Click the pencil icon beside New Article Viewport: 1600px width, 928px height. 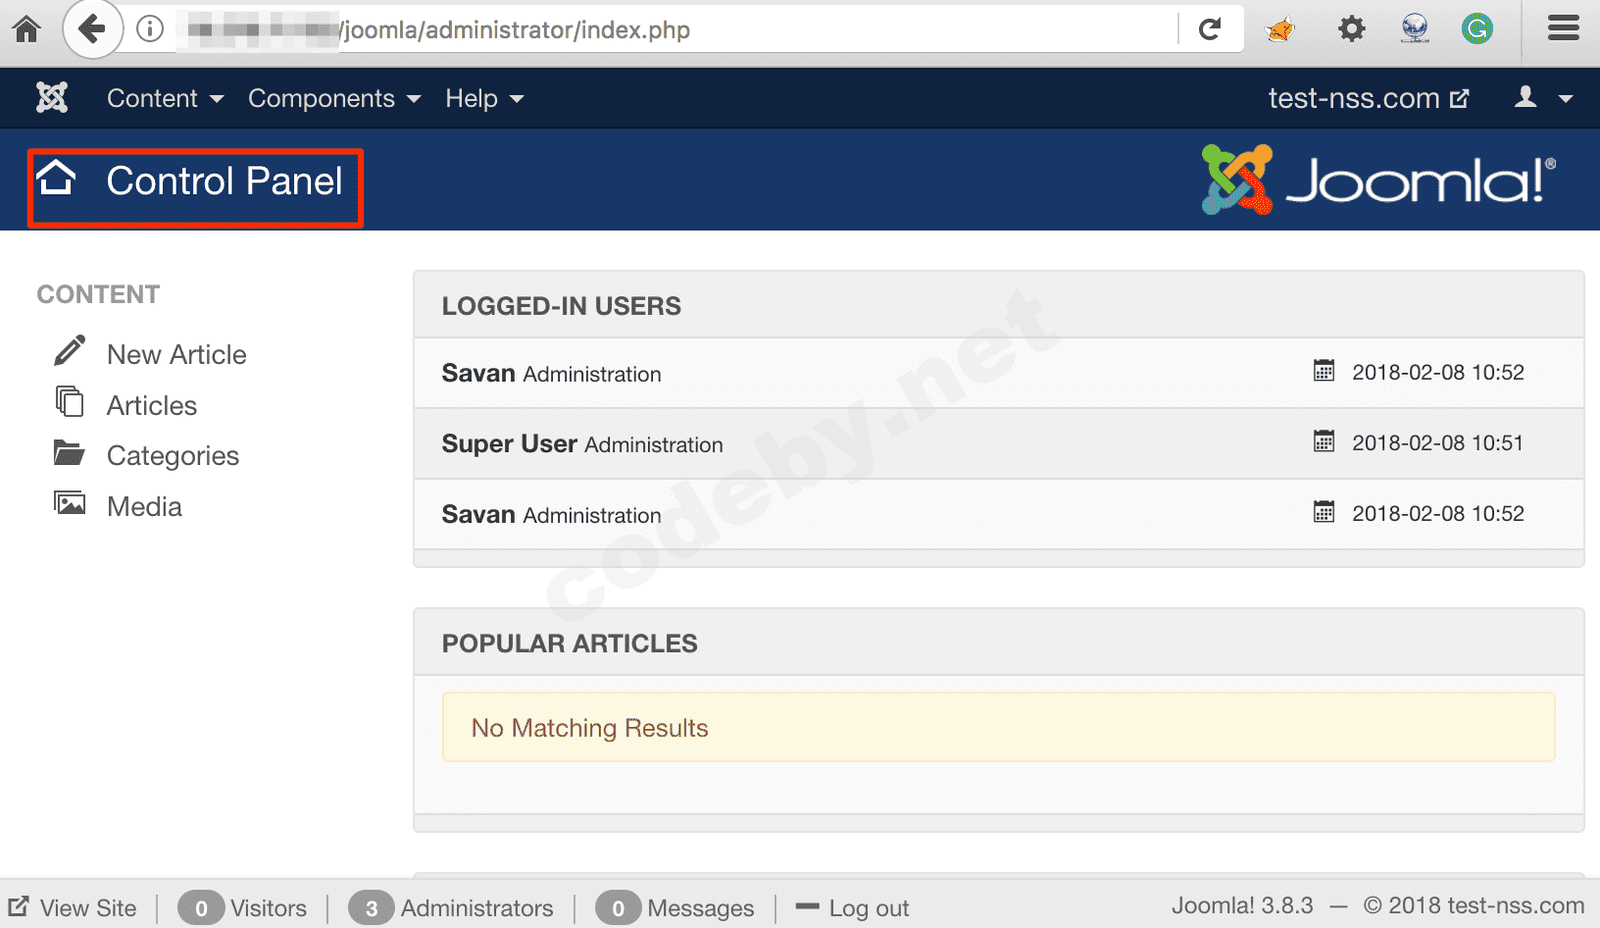pos(69,350)
